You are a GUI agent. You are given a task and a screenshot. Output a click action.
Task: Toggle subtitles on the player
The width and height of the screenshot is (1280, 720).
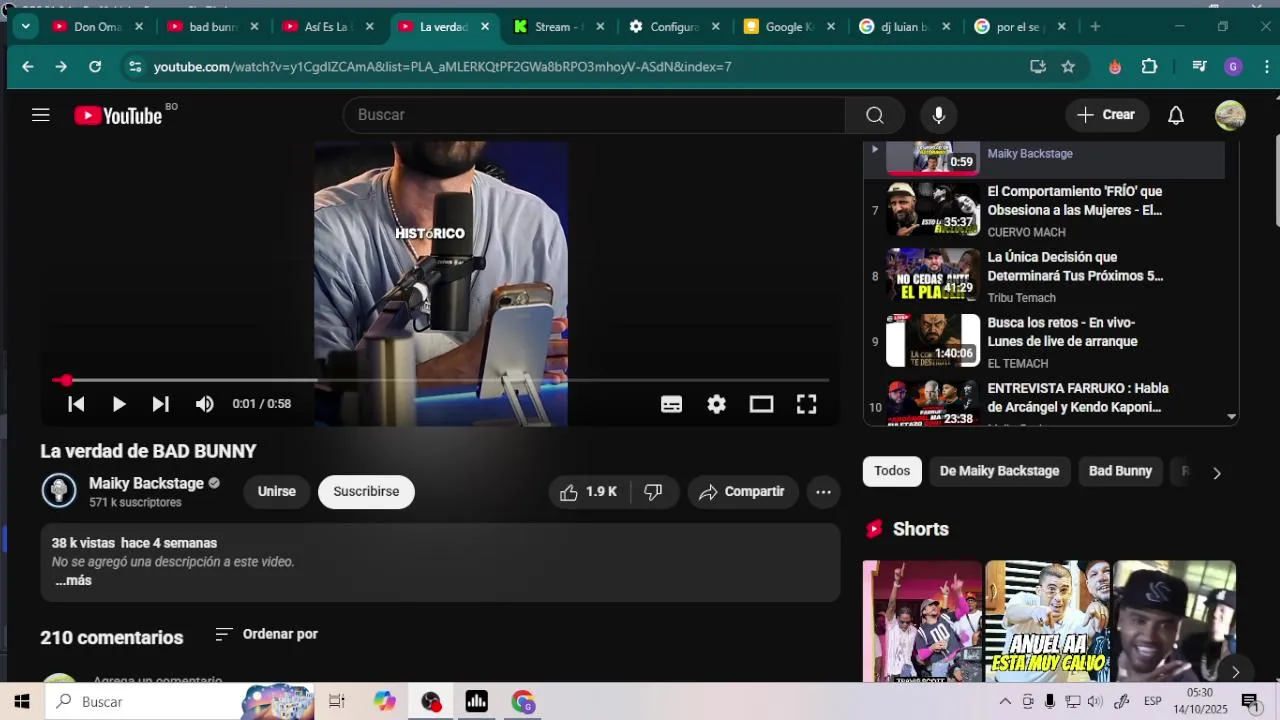point(671,404)
